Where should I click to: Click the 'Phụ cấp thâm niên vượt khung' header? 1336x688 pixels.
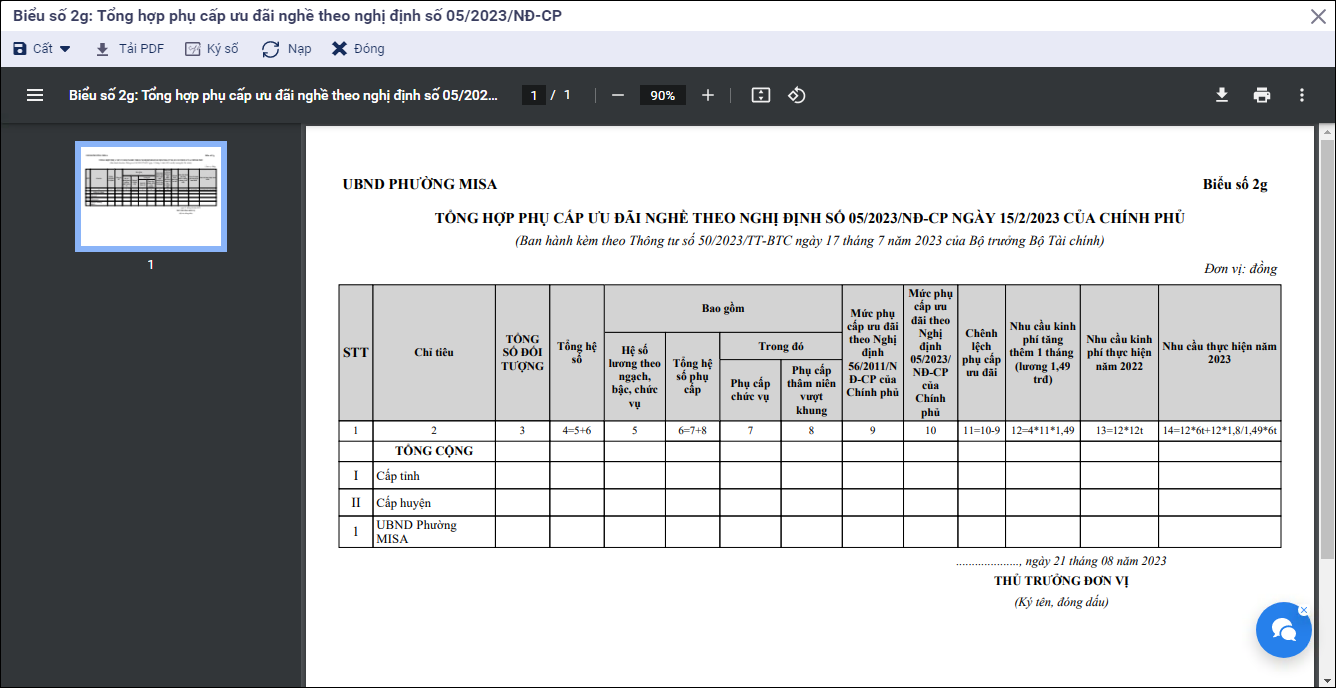click(x=811, y=390)
